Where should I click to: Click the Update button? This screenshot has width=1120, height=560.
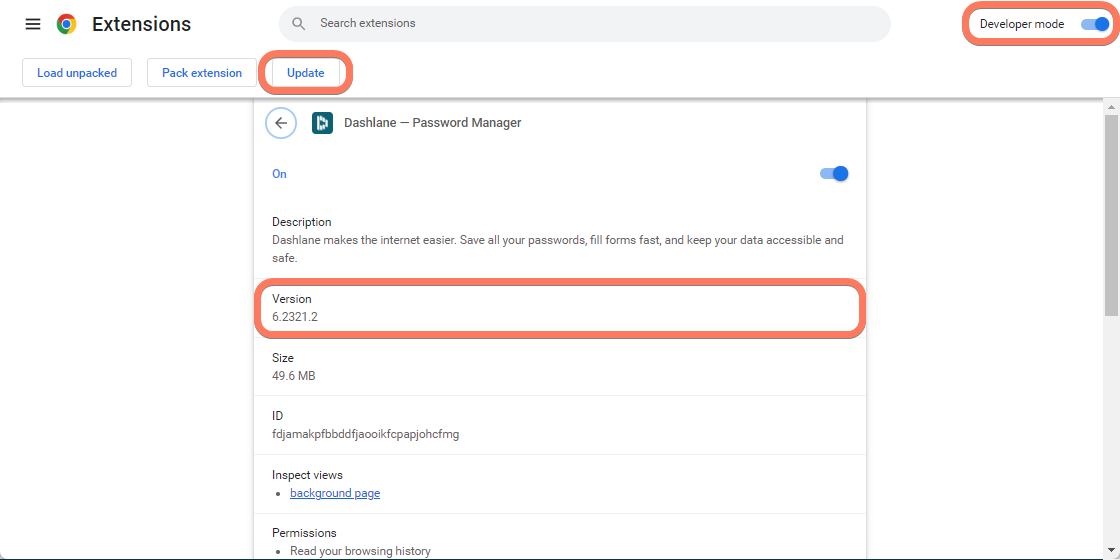306,73
